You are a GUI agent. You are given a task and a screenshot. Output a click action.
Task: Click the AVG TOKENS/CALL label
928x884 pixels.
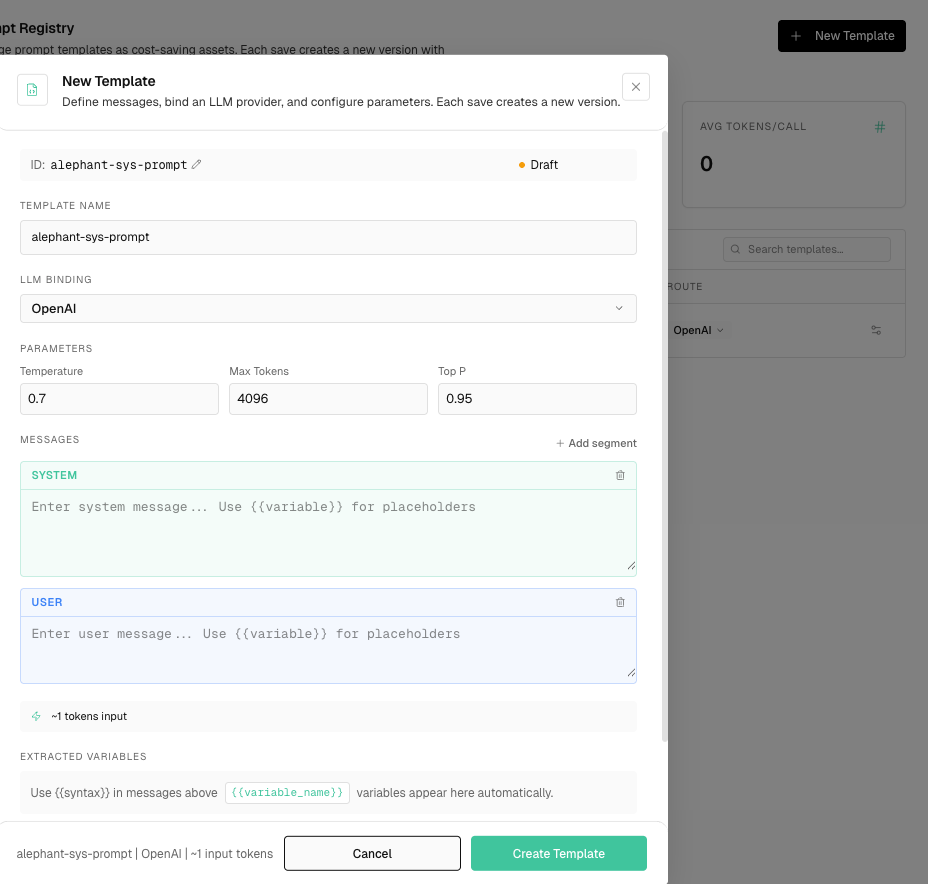point(753,127)
